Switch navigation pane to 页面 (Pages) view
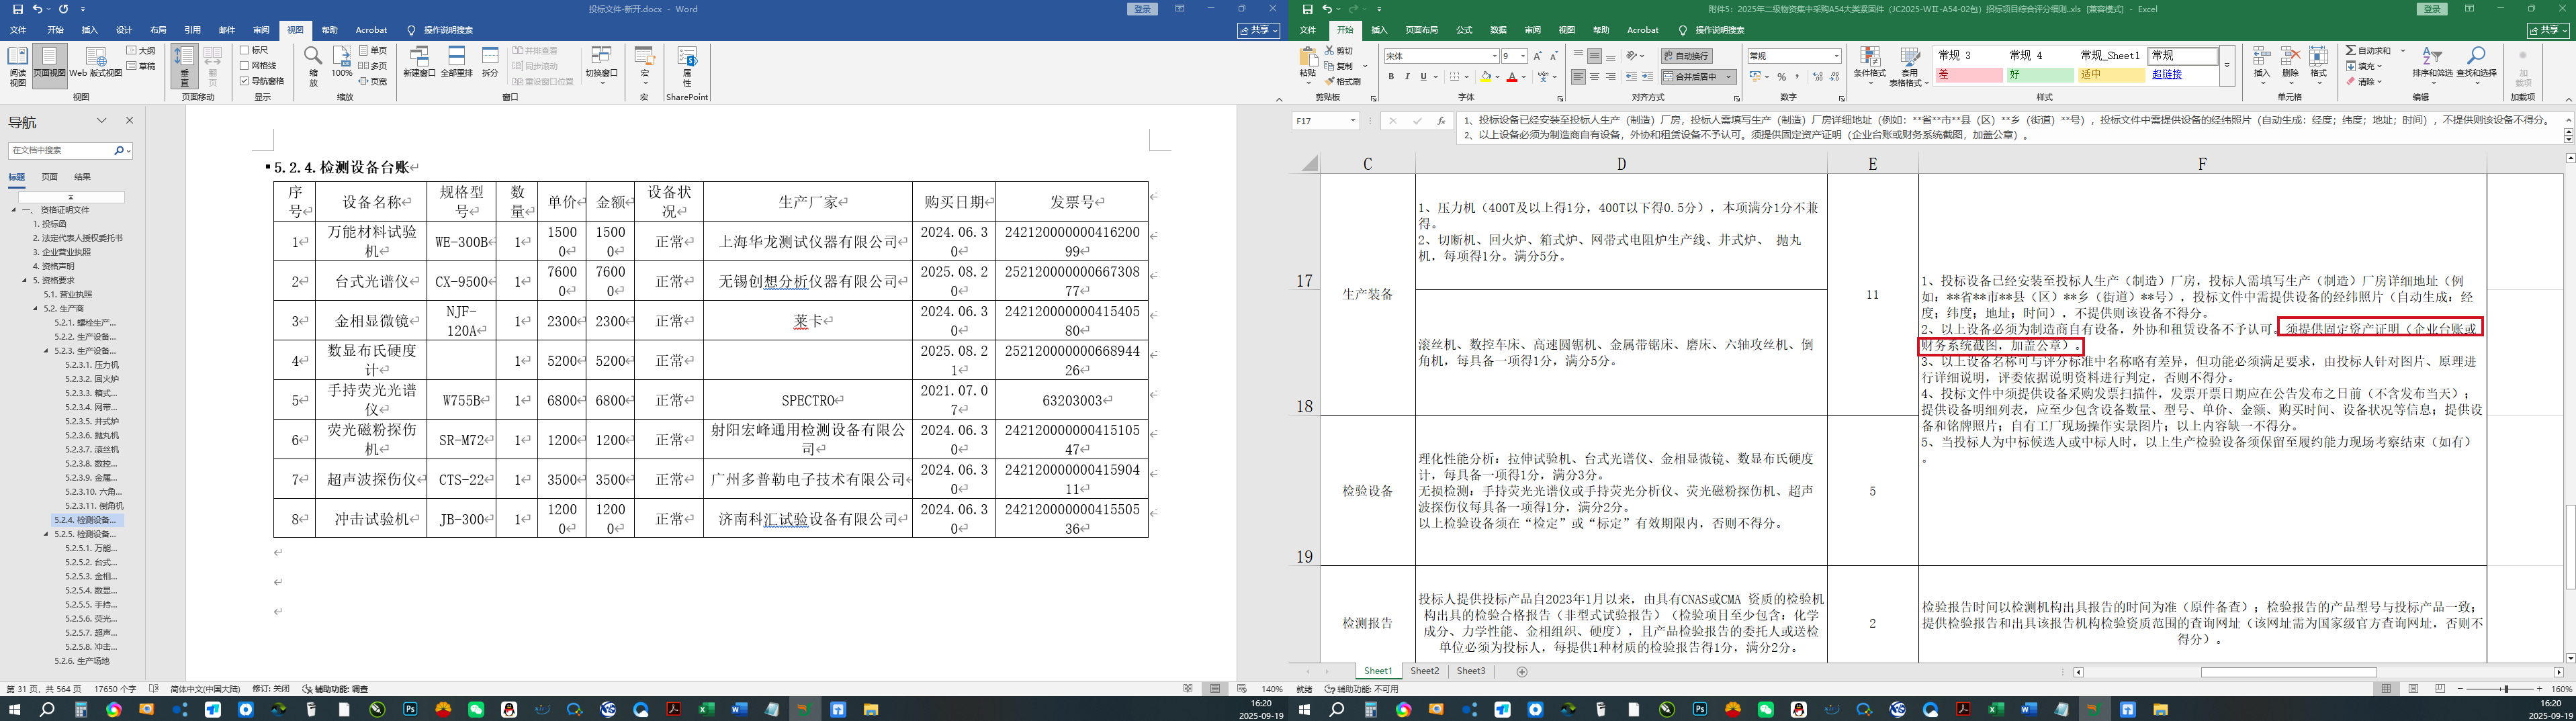 coord(49,177)
